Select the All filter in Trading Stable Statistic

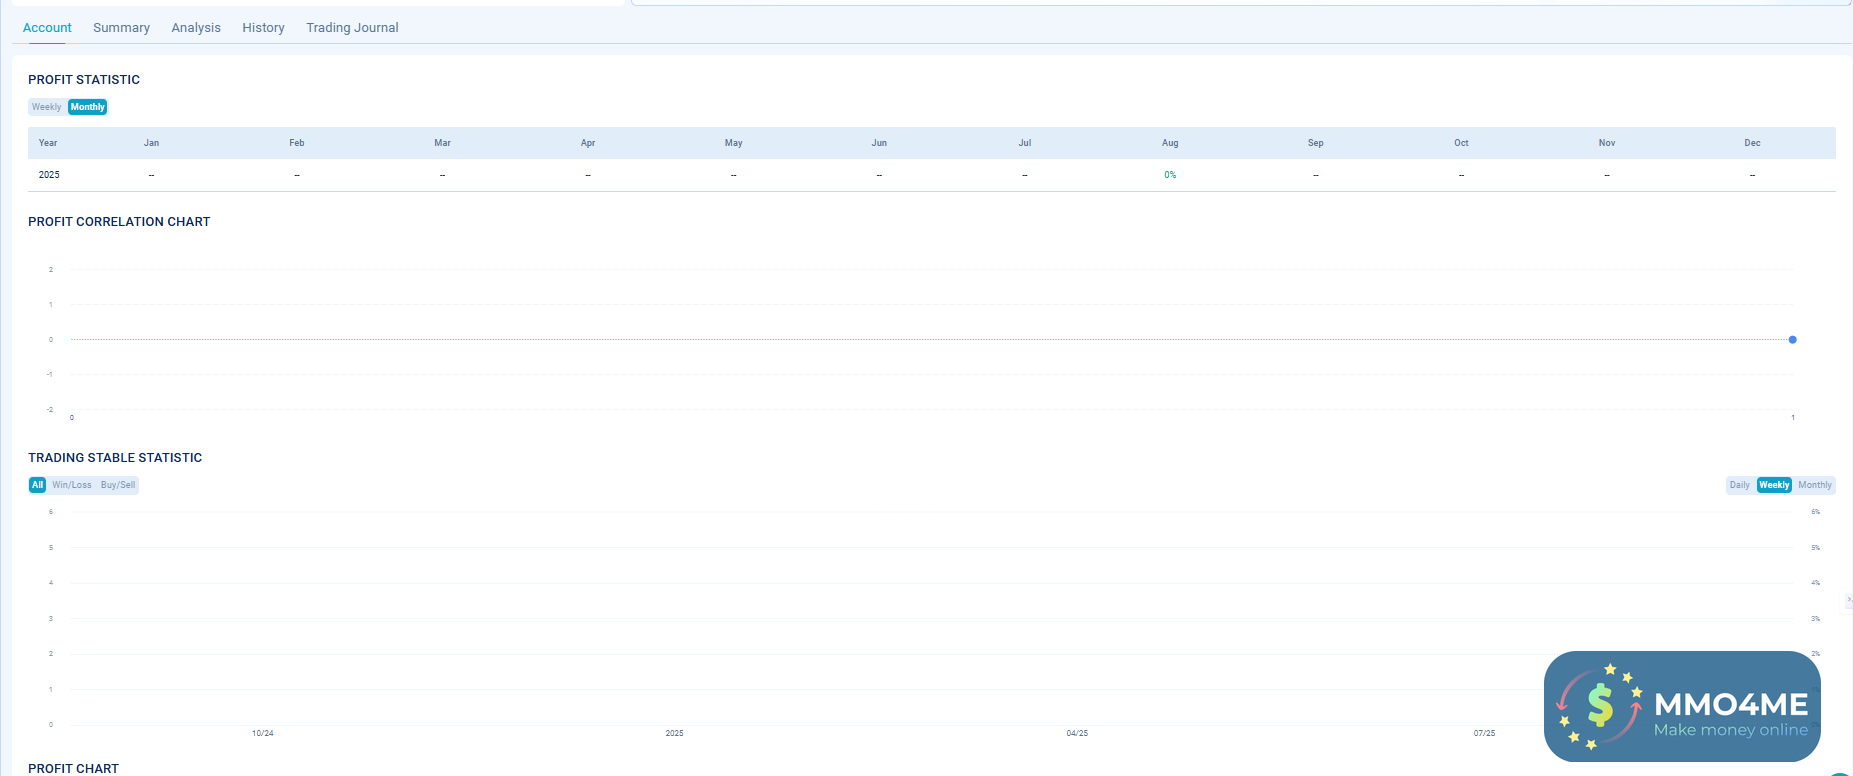point(38,485)
